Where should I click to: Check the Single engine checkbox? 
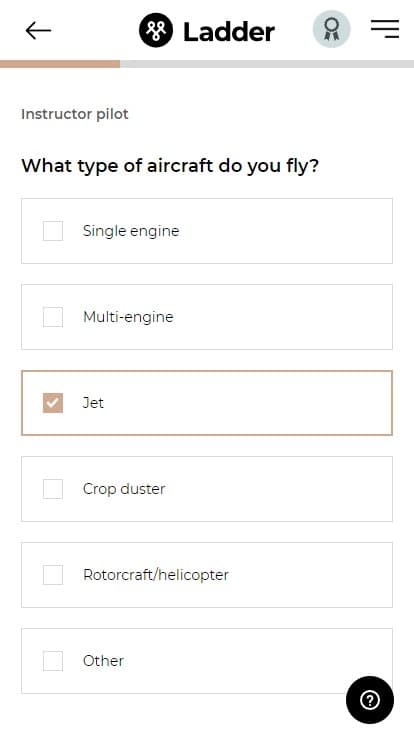coord(53,231)
